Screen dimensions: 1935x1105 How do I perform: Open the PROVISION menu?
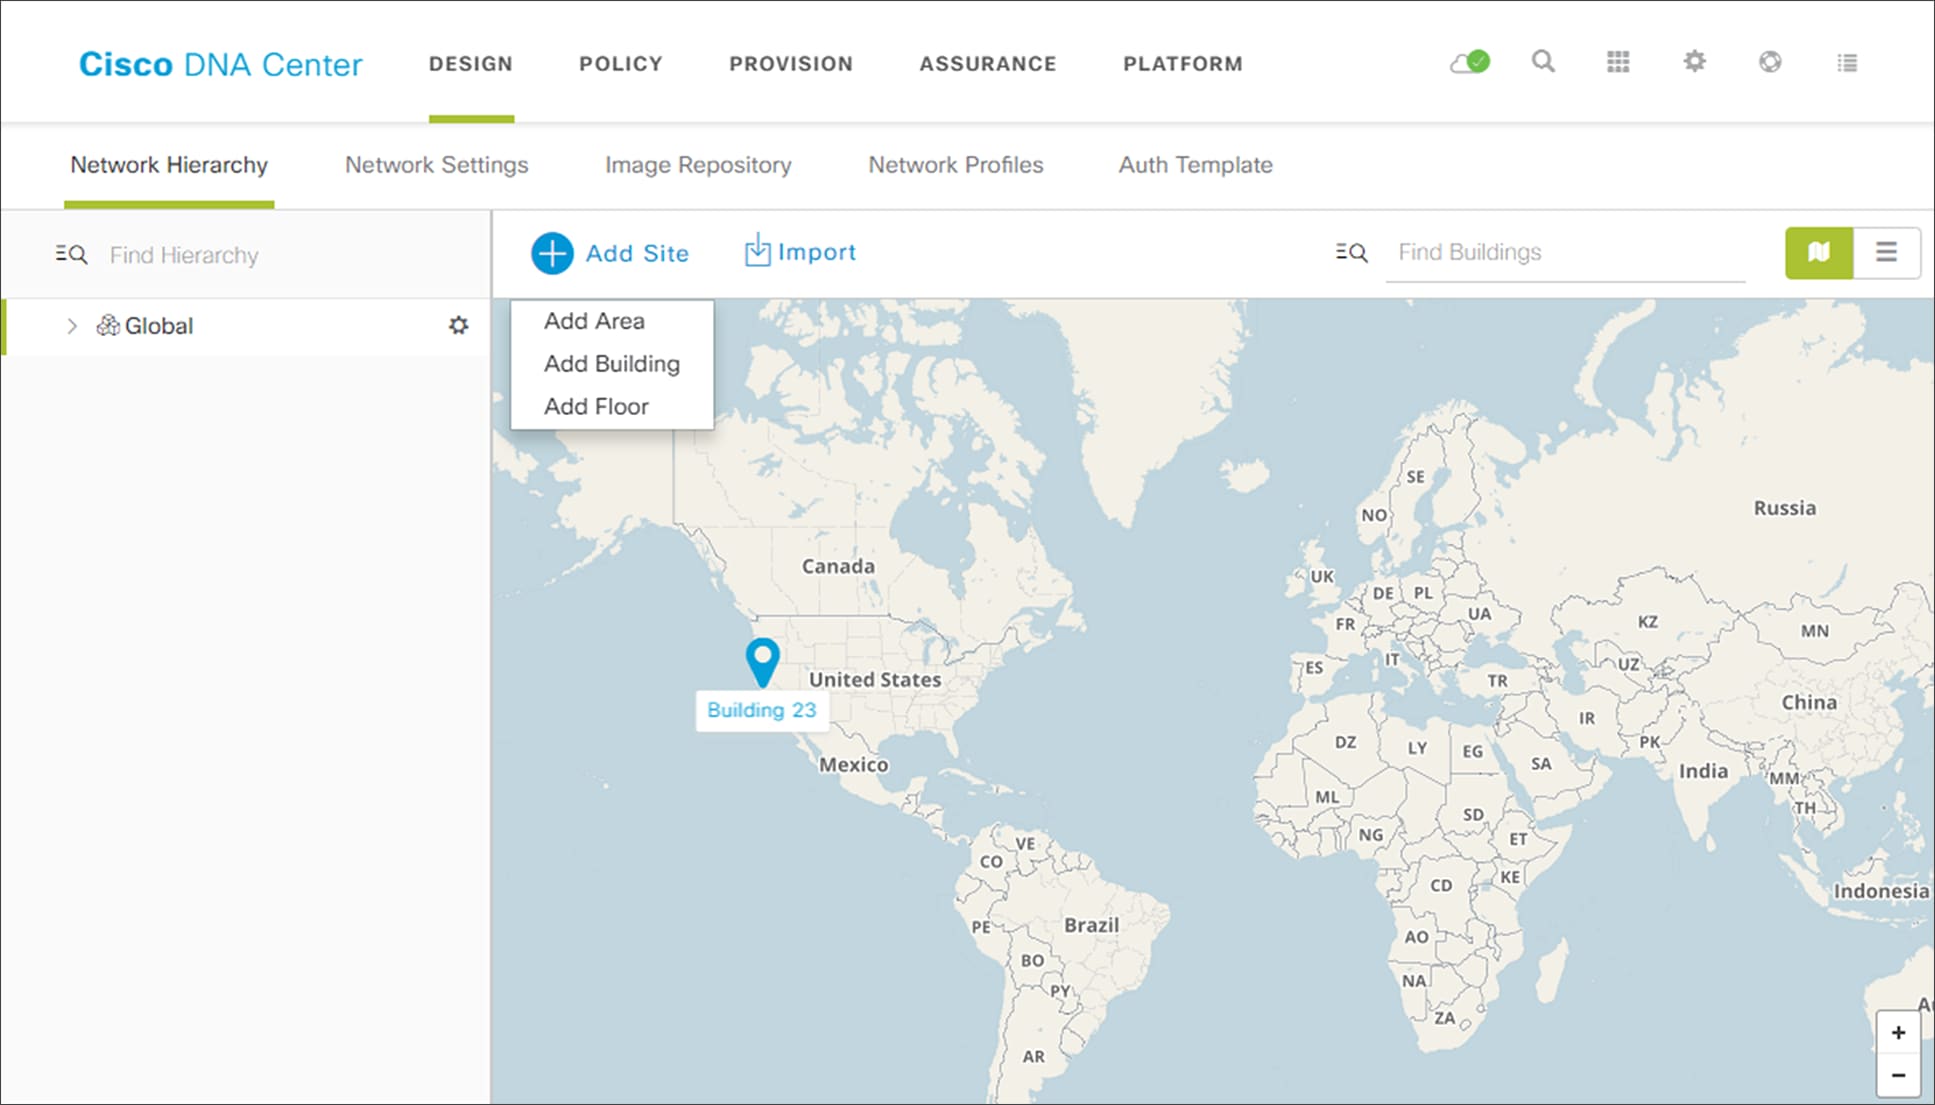(791, 64)
